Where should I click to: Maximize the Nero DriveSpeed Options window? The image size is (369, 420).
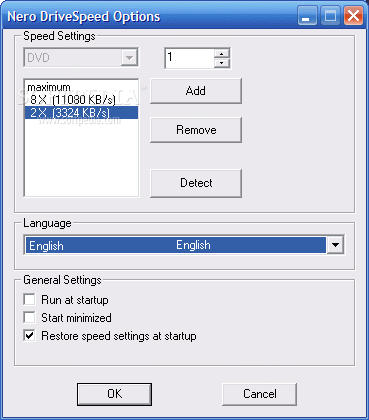click(x=330, y=16)
